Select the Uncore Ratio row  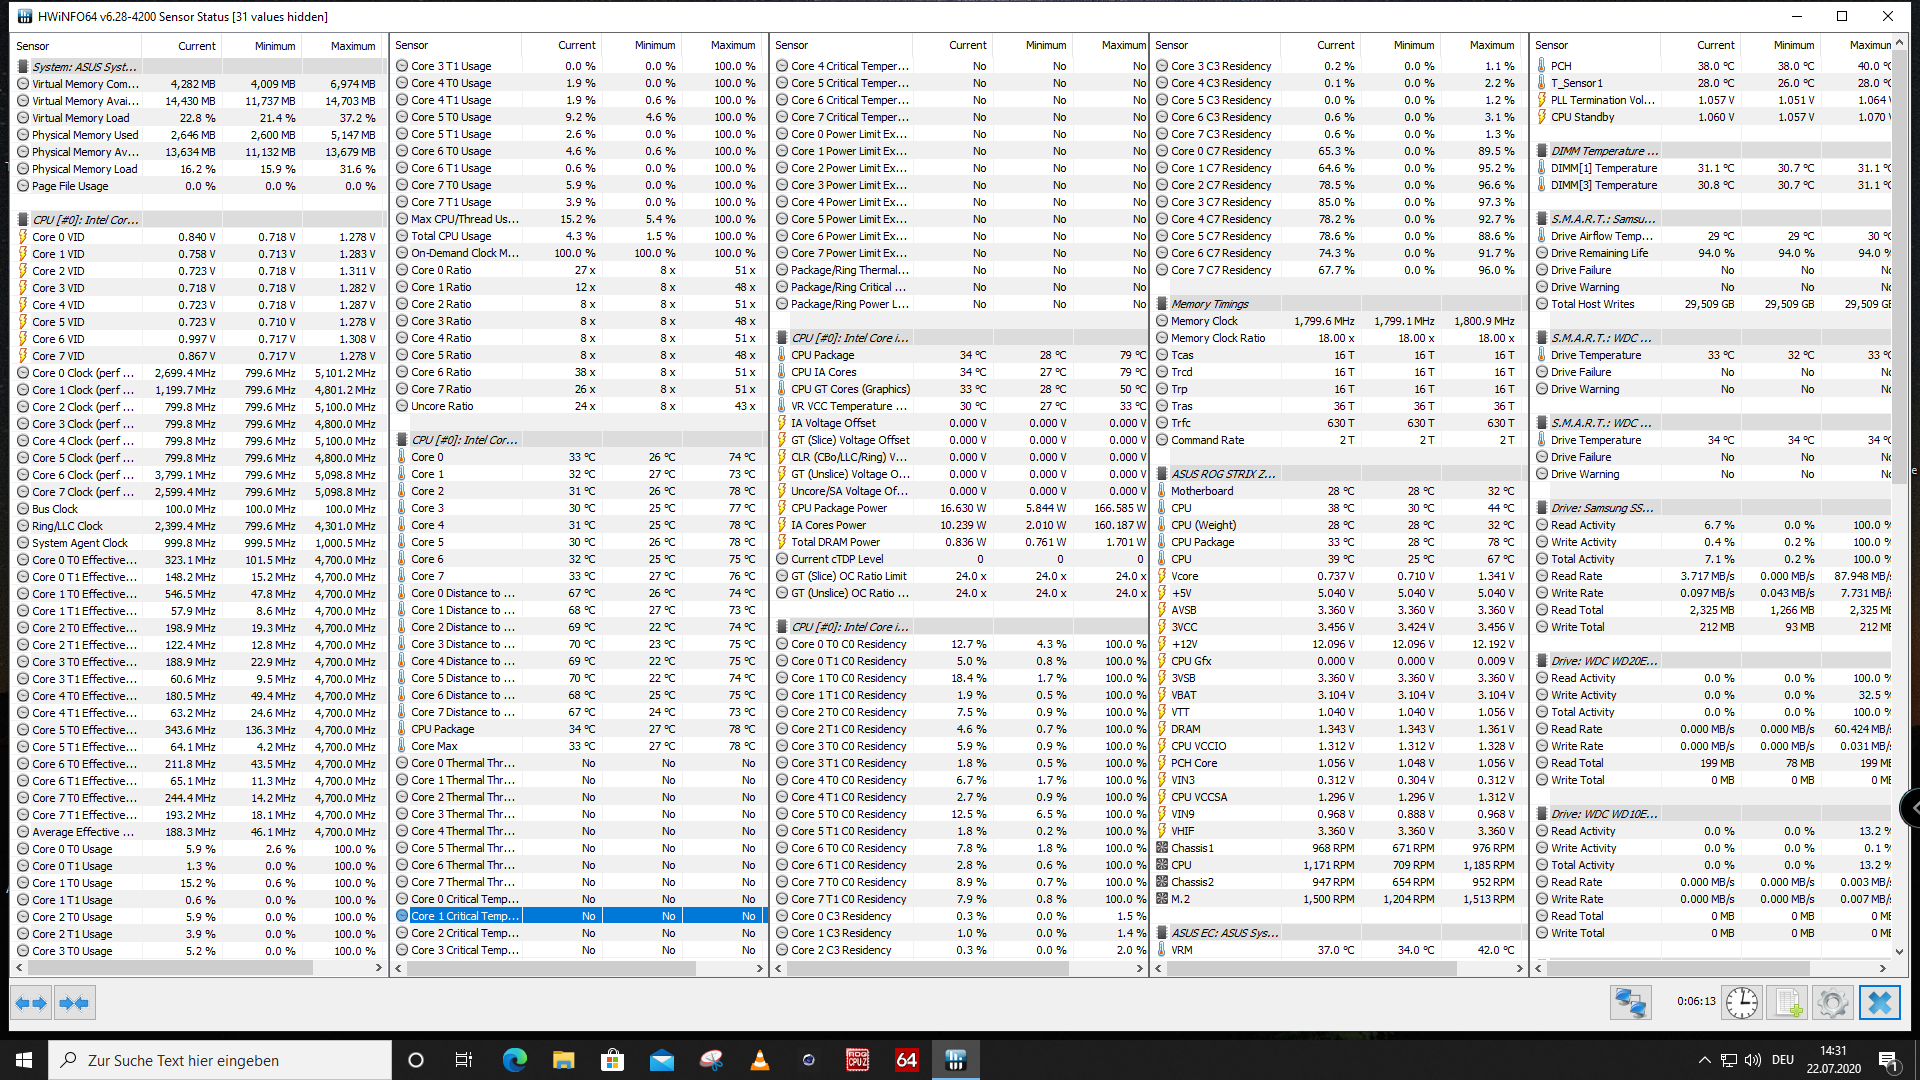[x=579, y=406]
